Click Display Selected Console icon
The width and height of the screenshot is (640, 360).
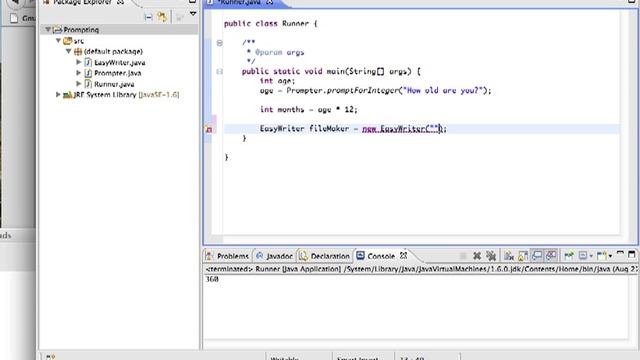coord(583,256)
